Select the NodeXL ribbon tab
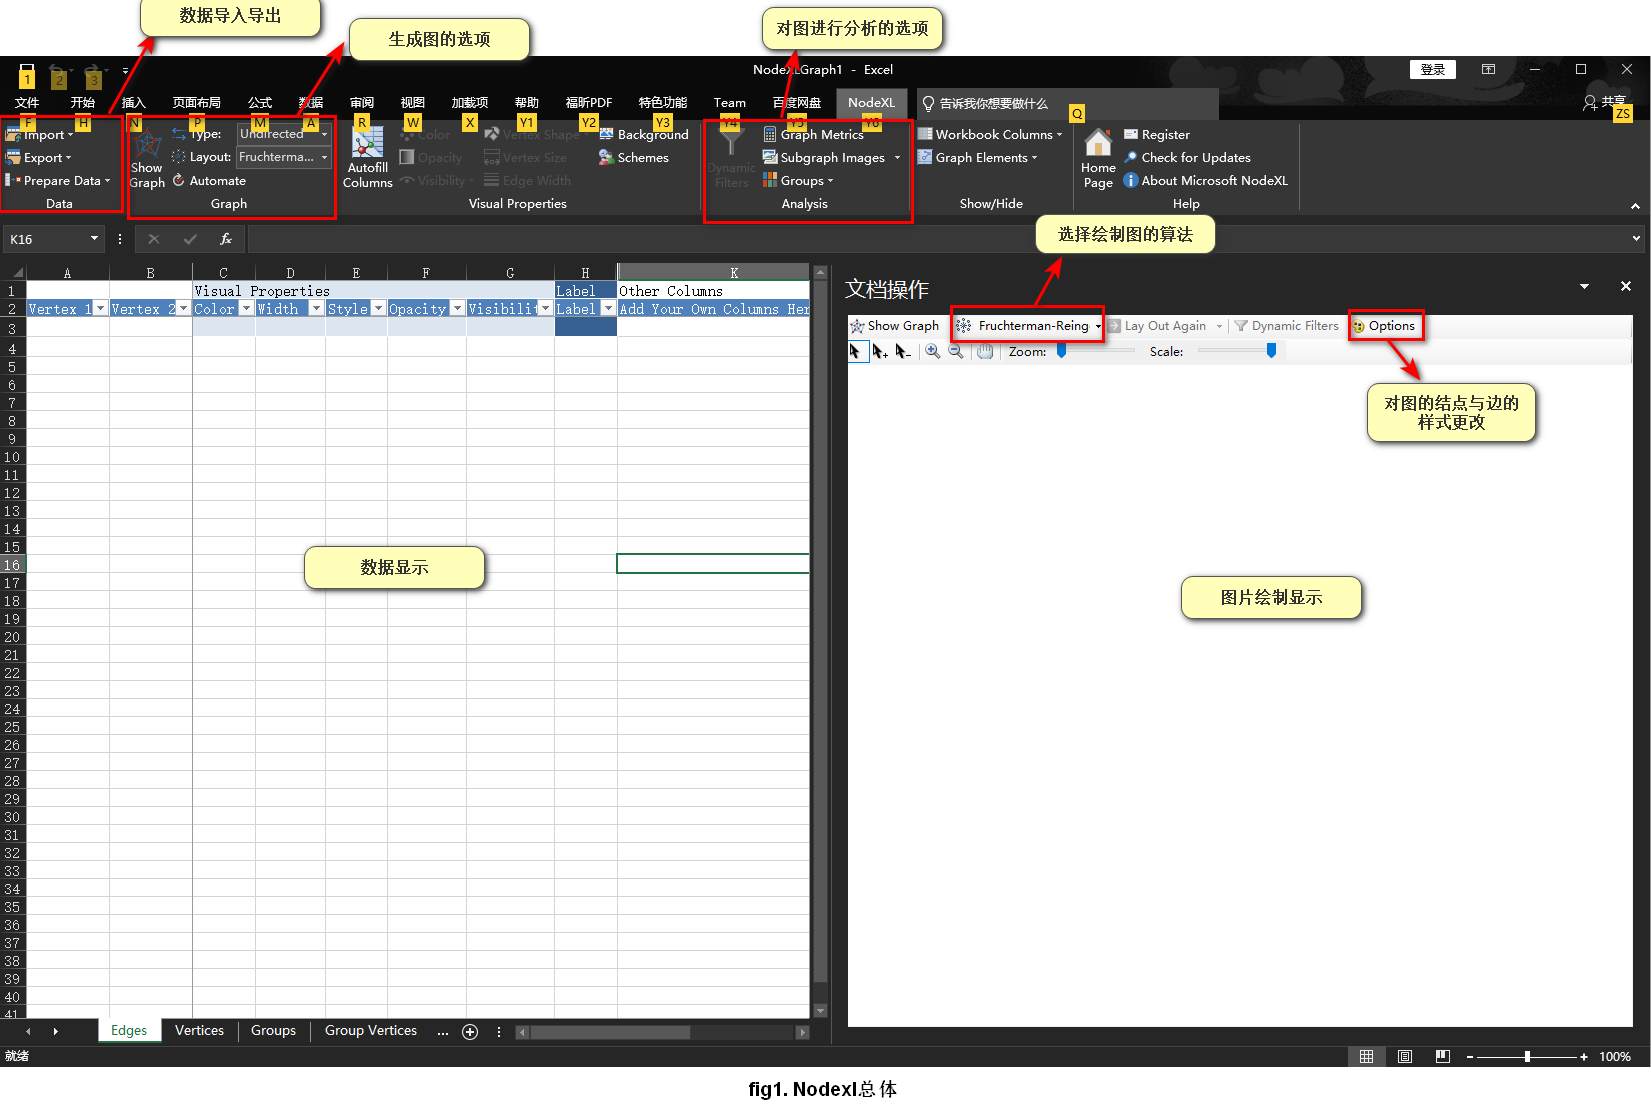This screenshot has width=1651, height=1111. pos(871,103)
